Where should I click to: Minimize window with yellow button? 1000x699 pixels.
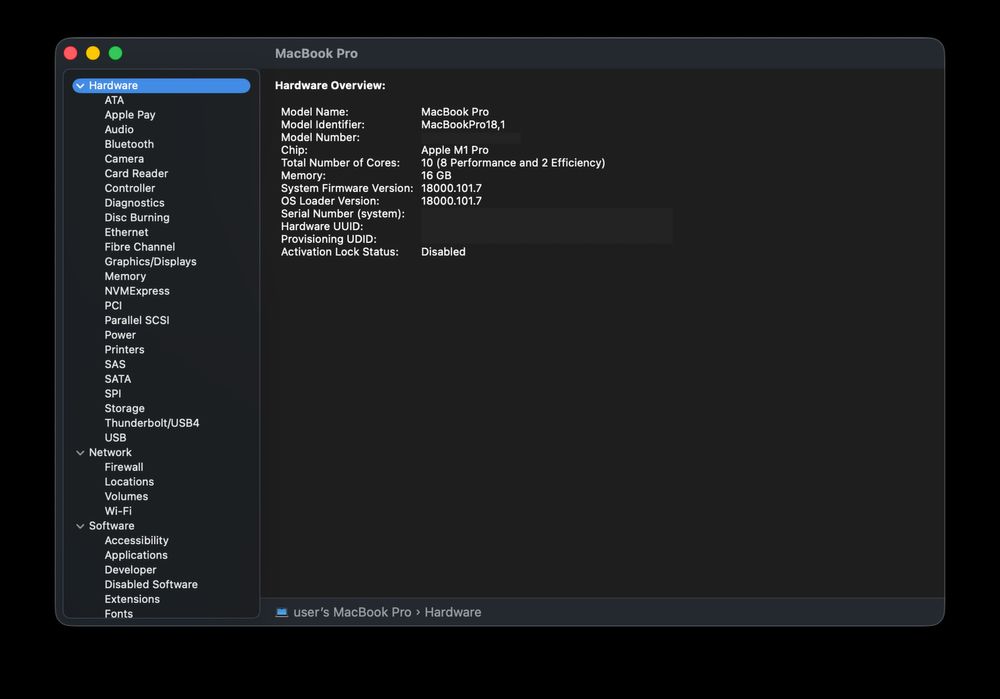(x=93, y=53)
